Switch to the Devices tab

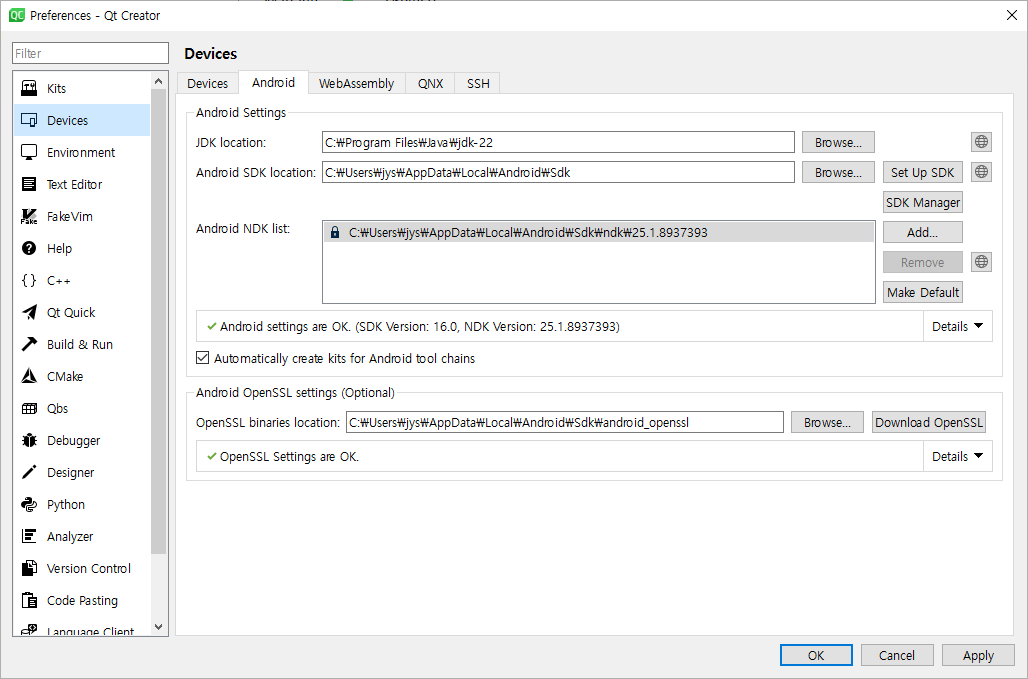(x=207, y=83)
